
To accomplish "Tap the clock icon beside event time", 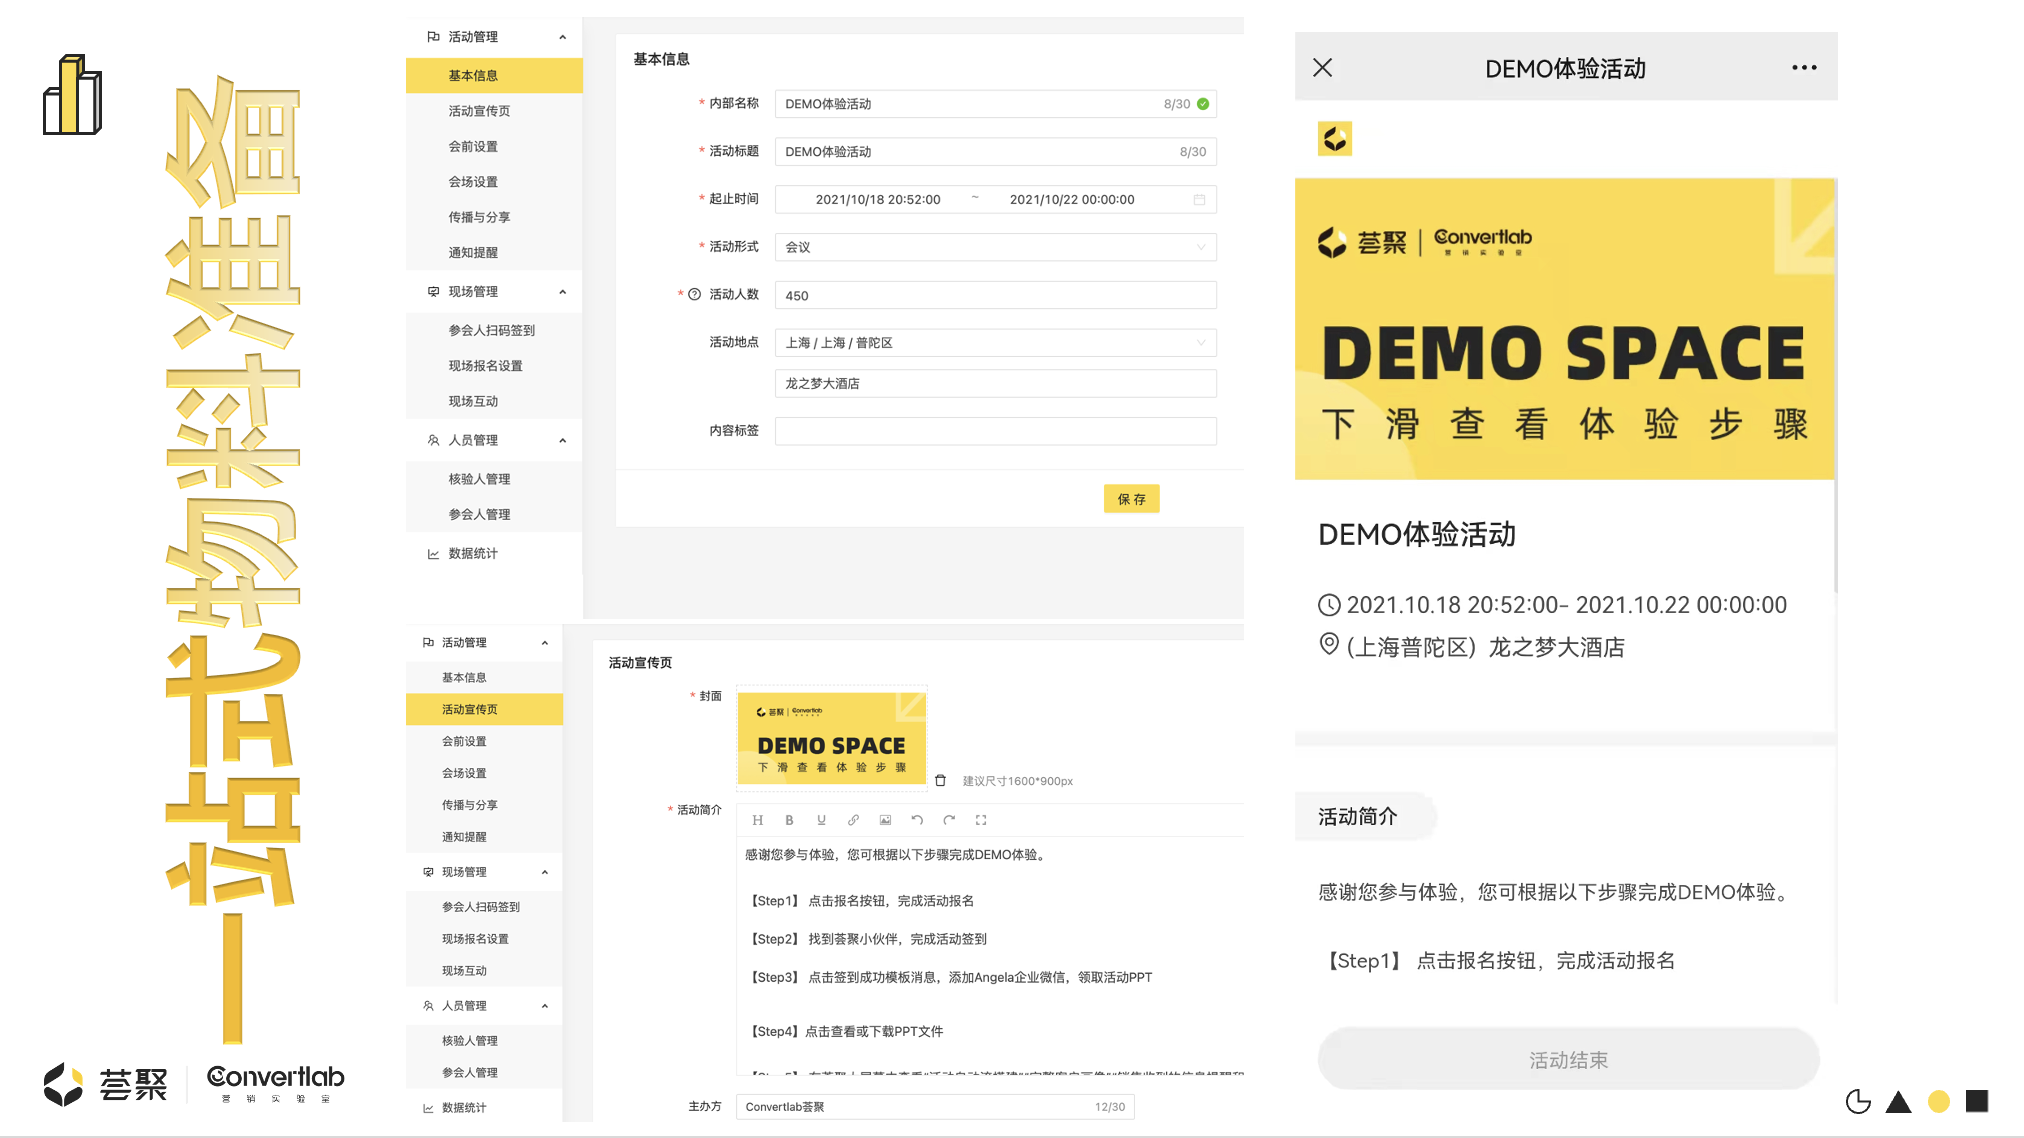I will coord(1329,605).
